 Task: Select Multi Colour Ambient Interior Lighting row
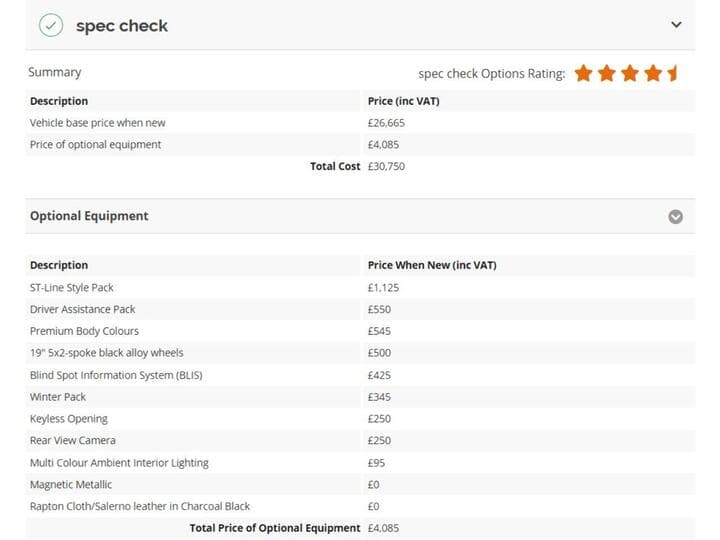(x=360, y=462)
